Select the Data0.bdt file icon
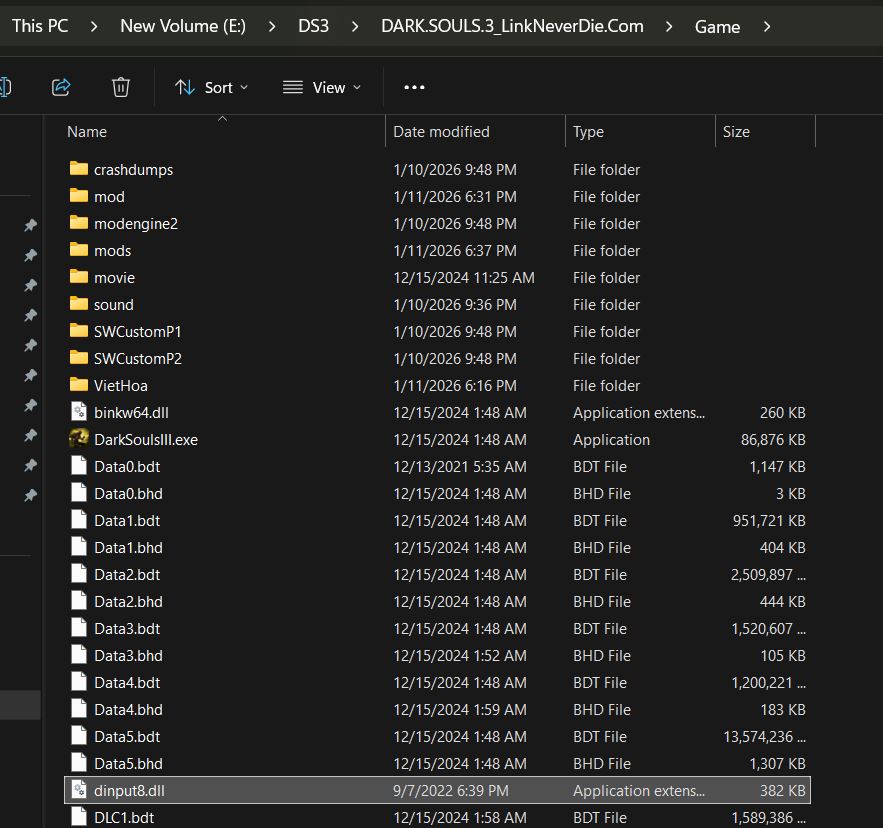Image resolution: width=883 pixels, height=828 pixels. click(x=79, y=466)
